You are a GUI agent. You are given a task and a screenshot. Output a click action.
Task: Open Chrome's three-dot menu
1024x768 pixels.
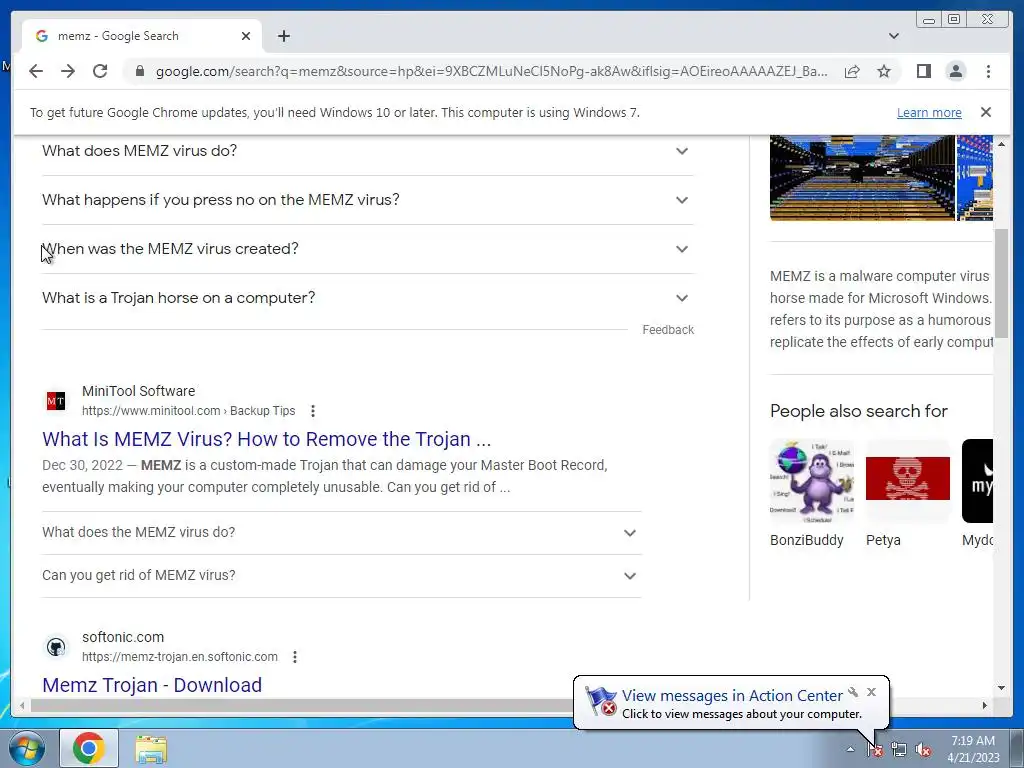pyautogui.click(x=988, y=71)
